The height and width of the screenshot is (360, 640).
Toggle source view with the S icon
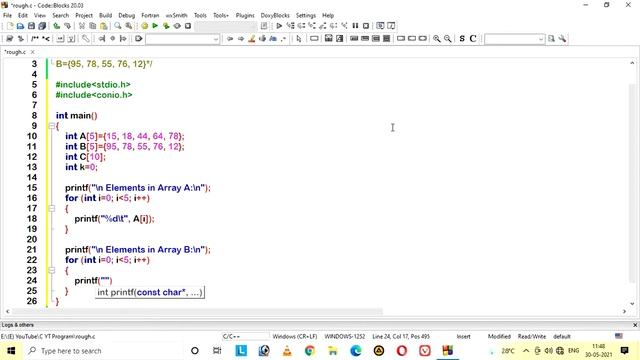click(x=462, y=38)
